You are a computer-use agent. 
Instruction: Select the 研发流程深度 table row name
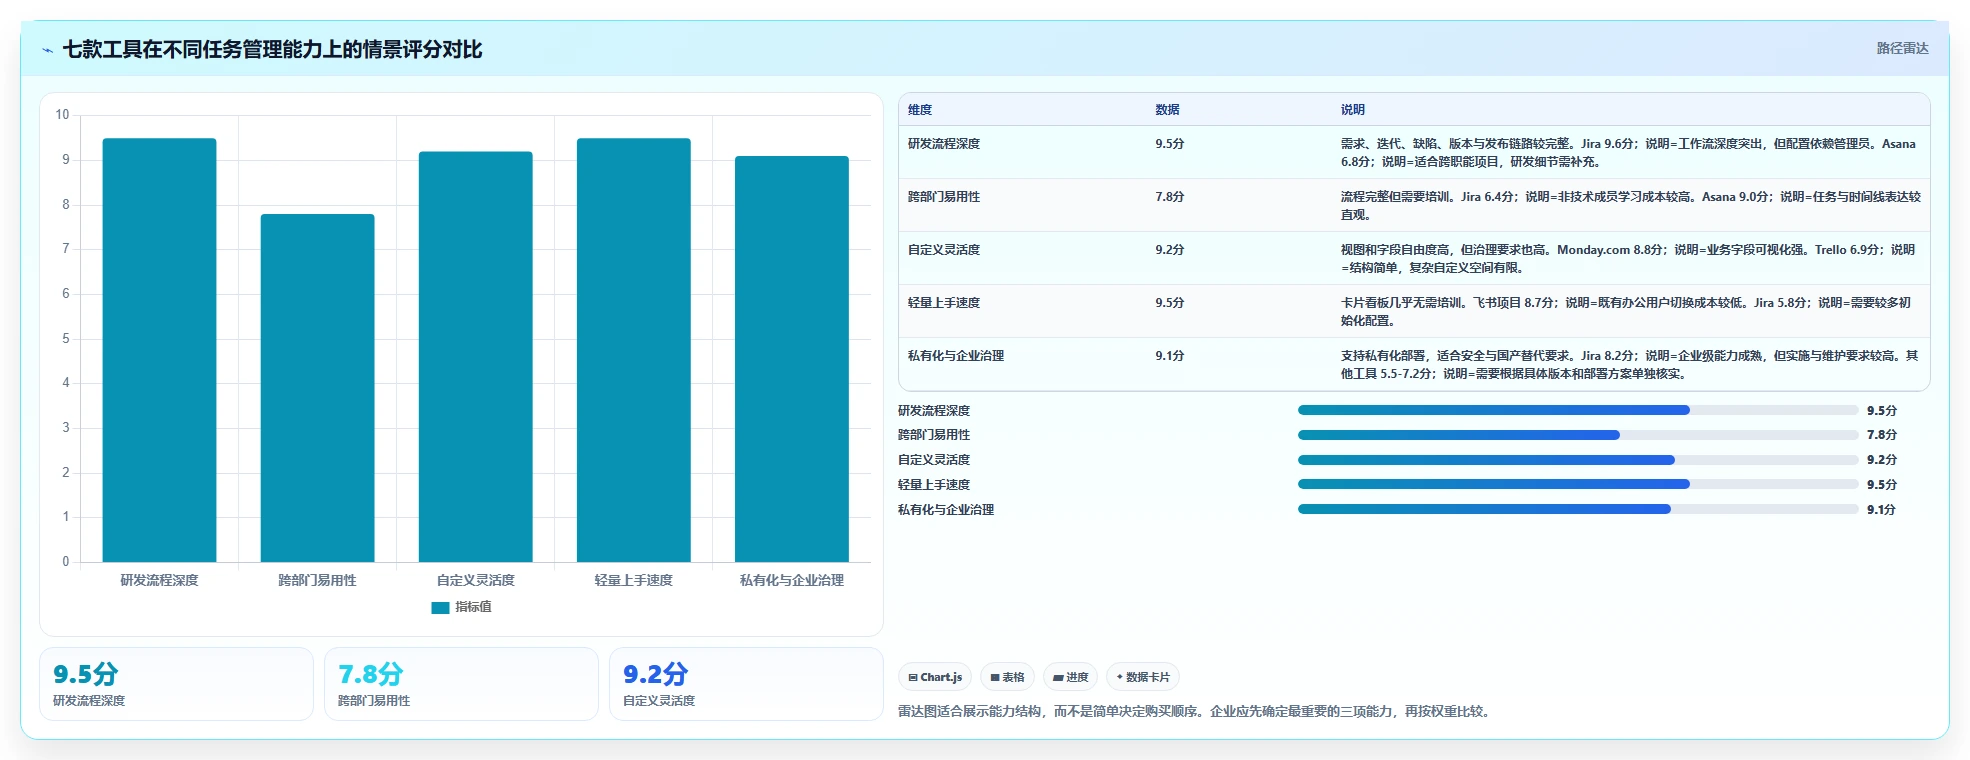coord(944,144)
